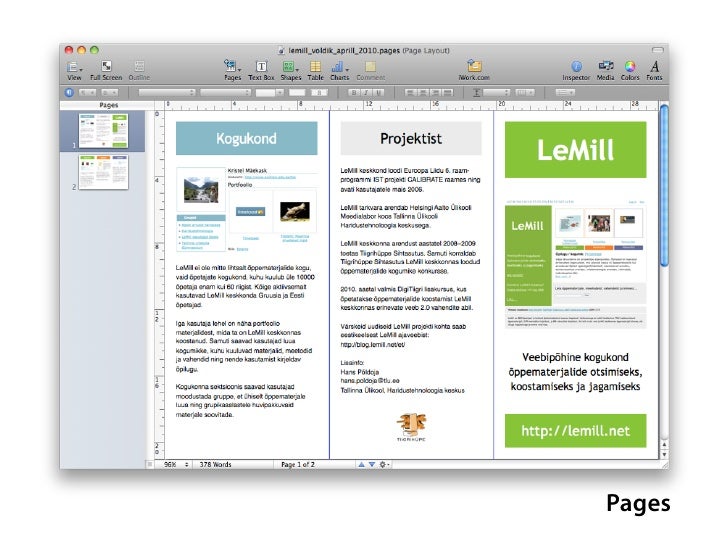Justify text alignment
728x546 pixels.
pos(448,92)
